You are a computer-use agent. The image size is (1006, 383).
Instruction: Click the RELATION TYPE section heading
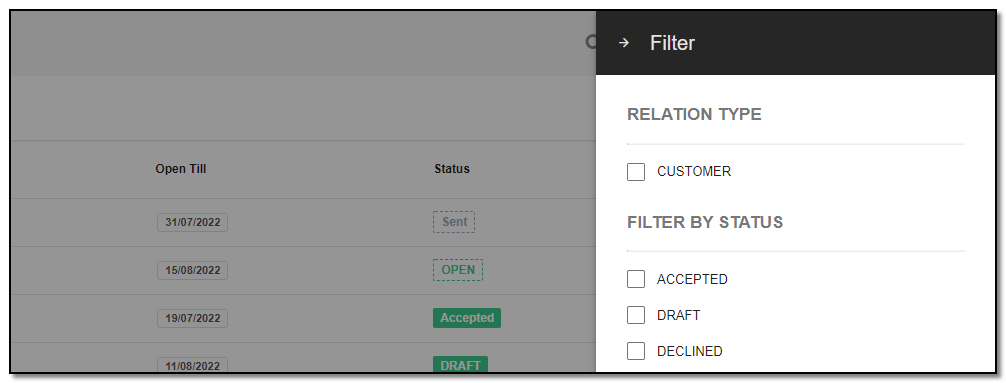click(x=694, y=114)
